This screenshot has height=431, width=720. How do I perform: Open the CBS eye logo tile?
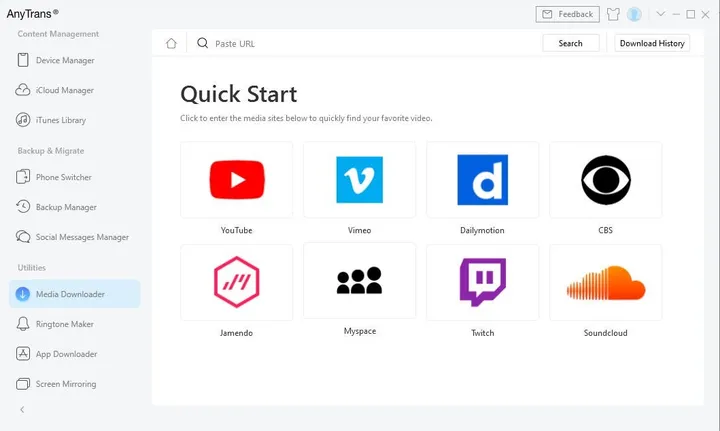(x=606, y=179)
